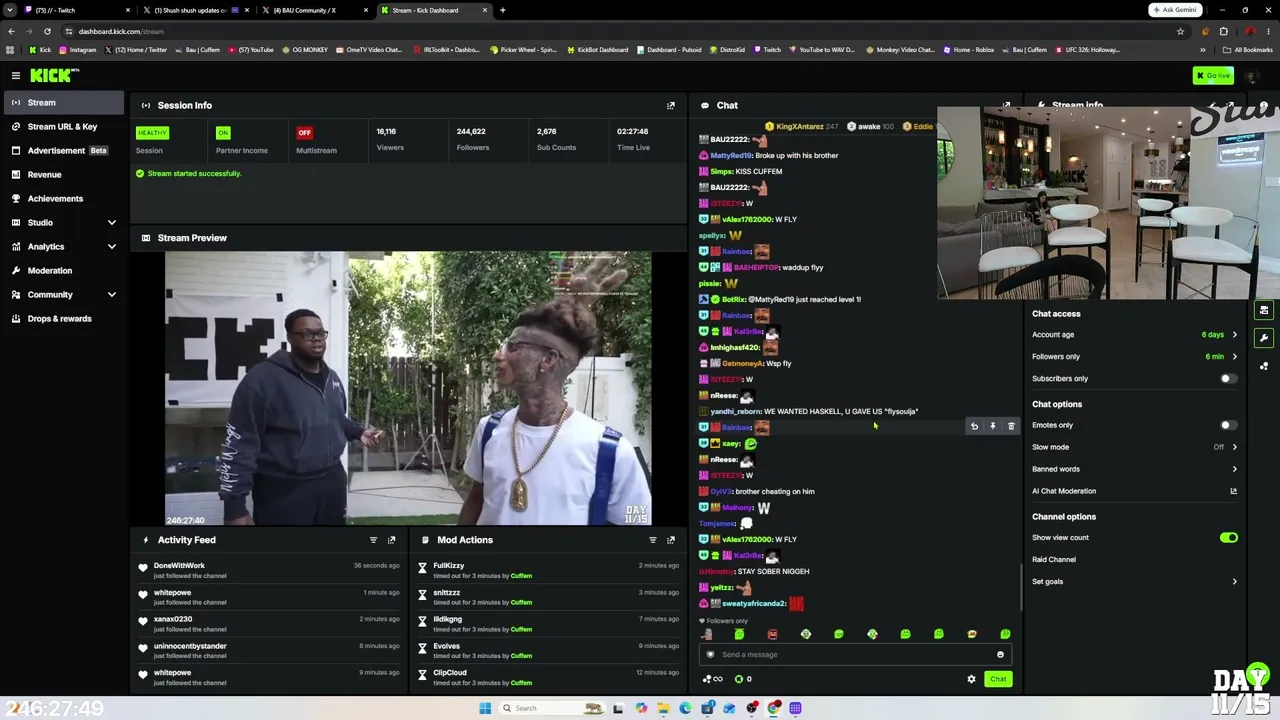Open the Raid Channel option
This screenshot has height=720, width=1280.
[1054, 560]
